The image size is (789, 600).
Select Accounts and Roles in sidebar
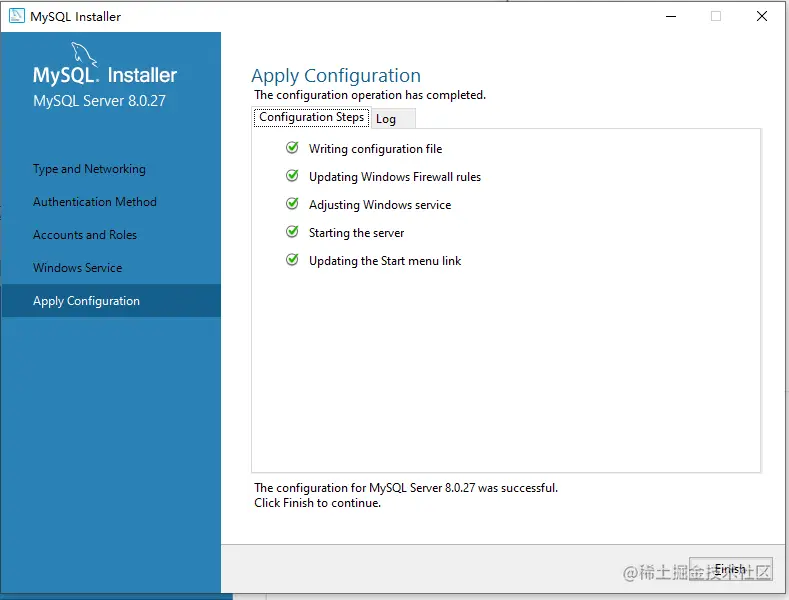point(85,235)
